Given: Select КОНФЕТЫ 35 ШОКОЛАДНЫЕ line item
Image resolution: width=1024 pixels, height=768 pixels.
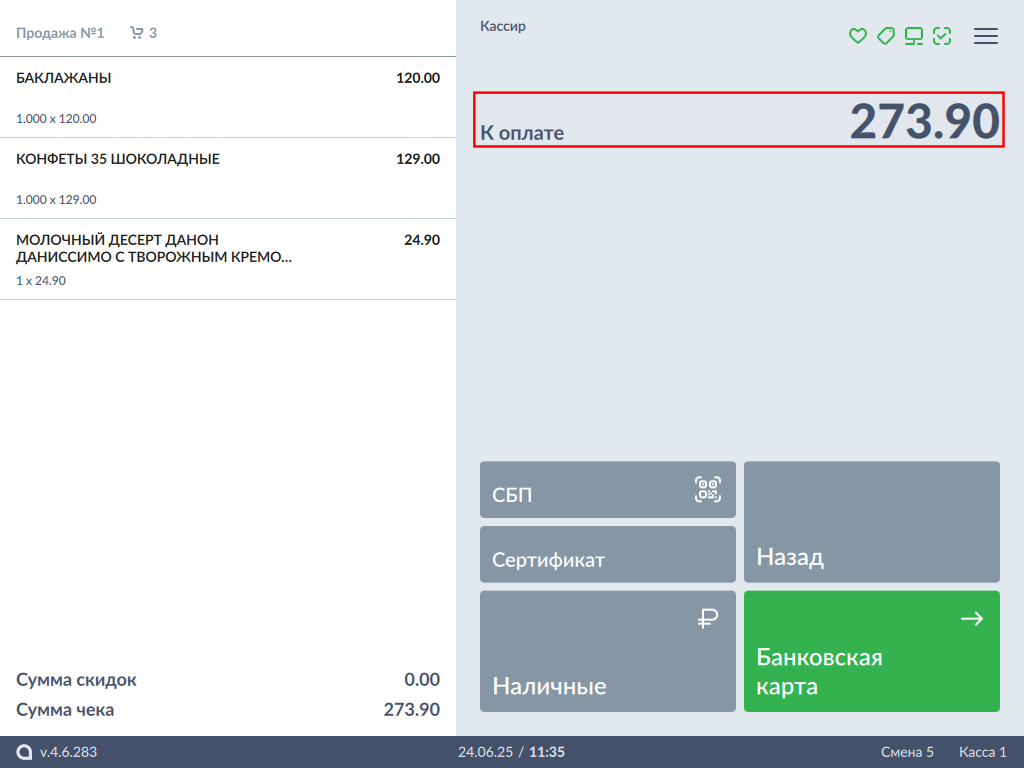Looking at the screenshot, I should click(x=228, y=178).
